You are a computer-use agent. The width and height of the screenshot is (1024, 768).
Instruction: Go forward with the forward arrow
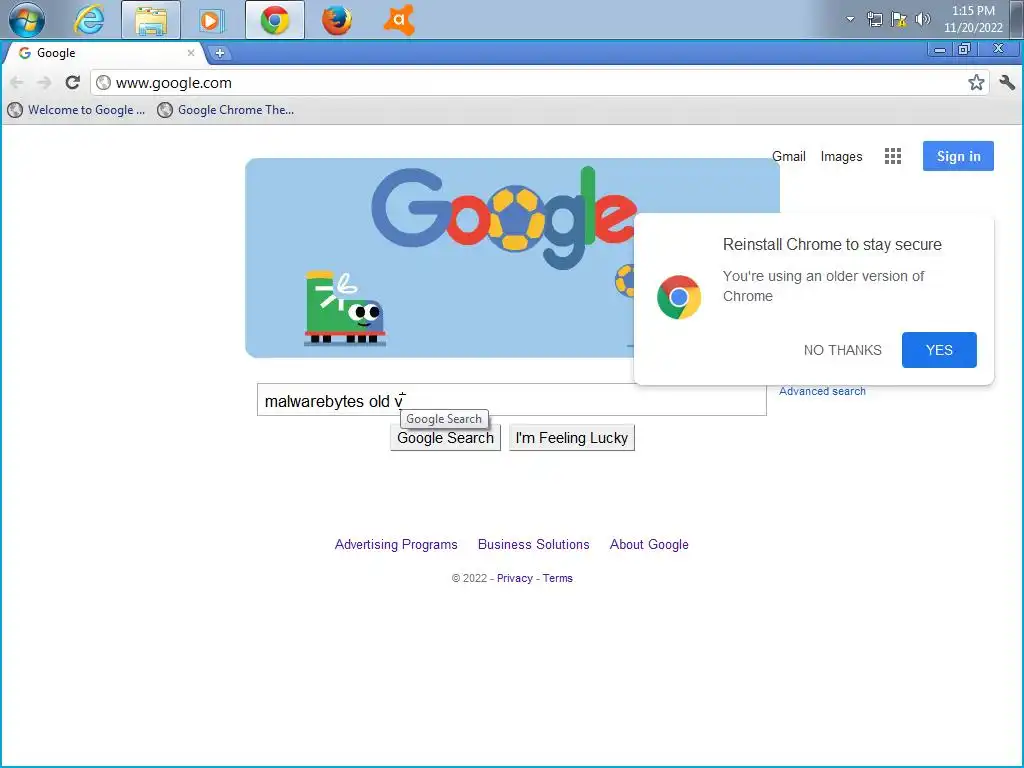(44, 82)
